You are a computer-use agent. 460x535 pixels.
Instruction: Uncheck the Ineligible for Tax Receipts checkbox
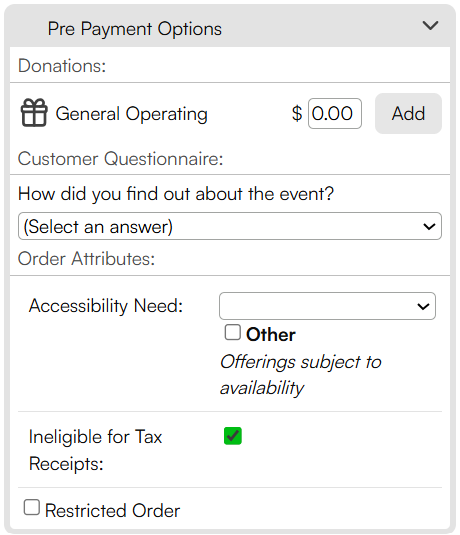point(233,436)
